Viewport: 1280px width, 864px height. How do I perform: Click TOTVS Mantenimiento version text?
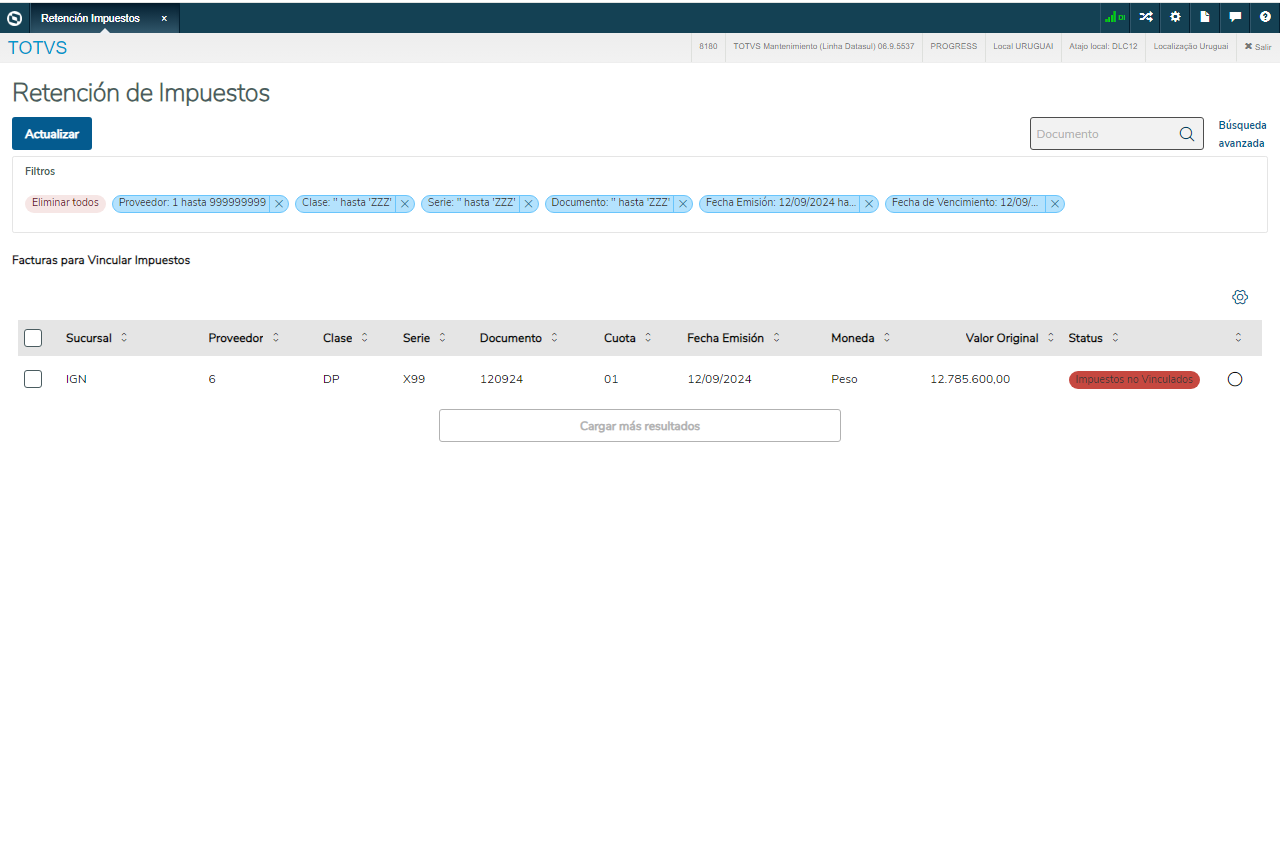point(823,47)
